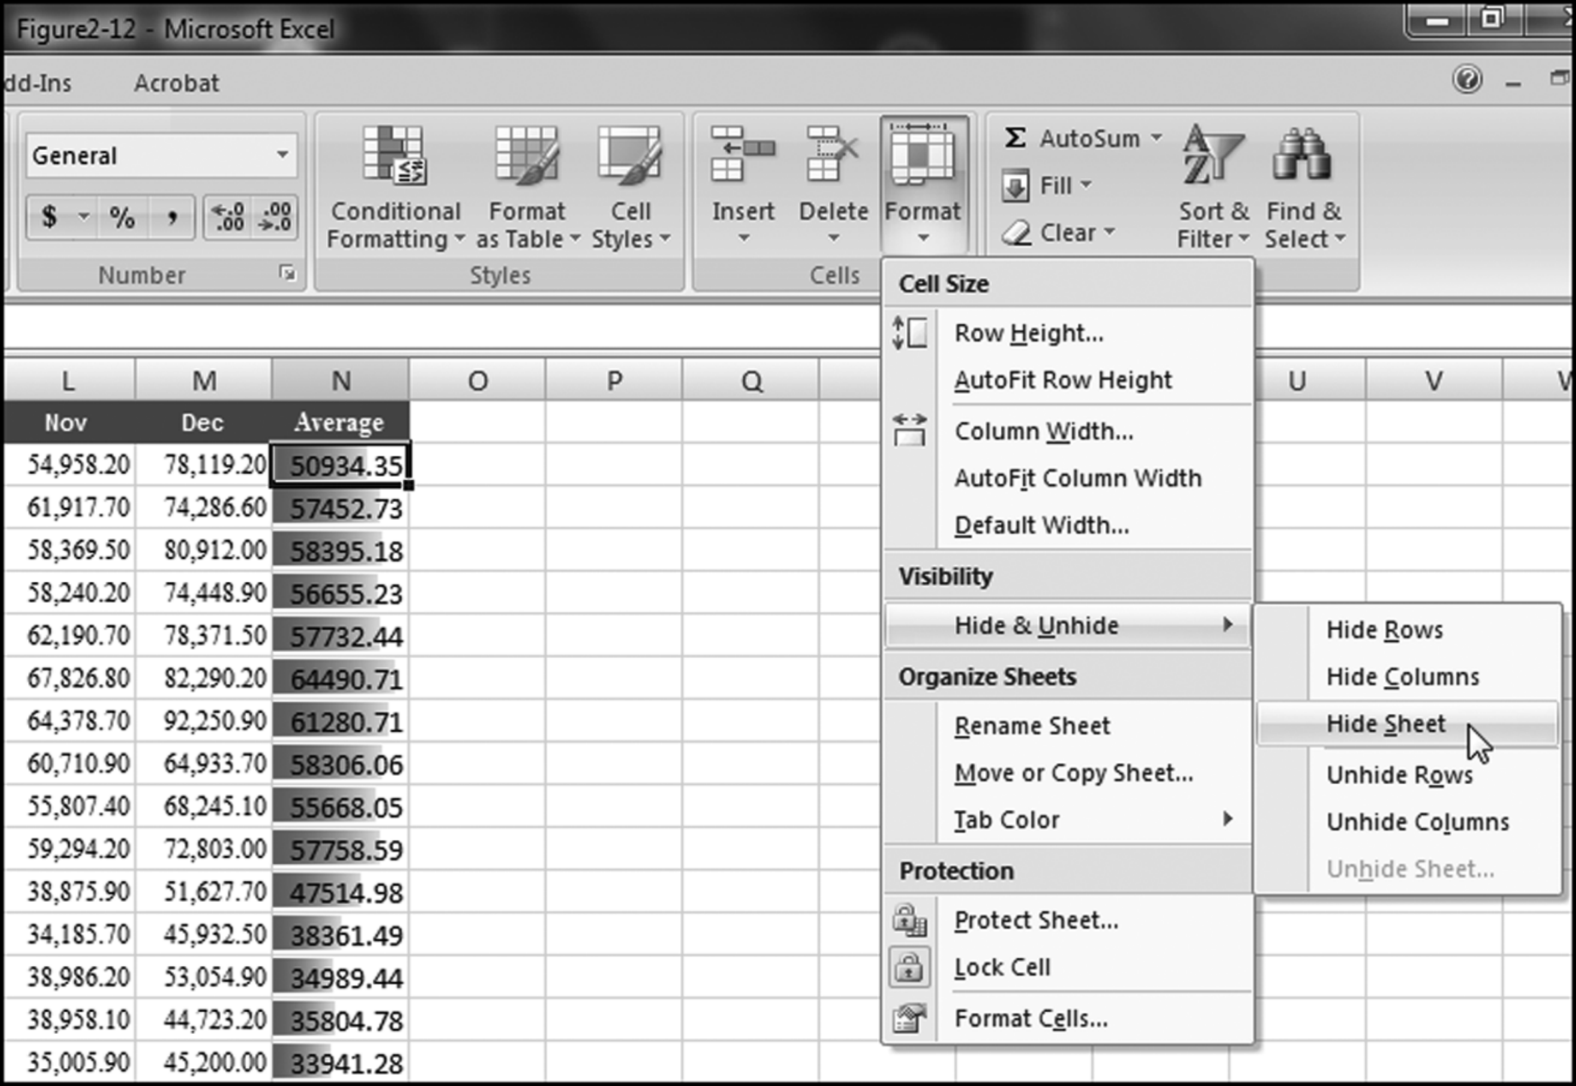This screenshot has width=1576, height=1086.
Task: Select Protect Sheet option
Action: pyautogui.click(x=1068, y=919)
